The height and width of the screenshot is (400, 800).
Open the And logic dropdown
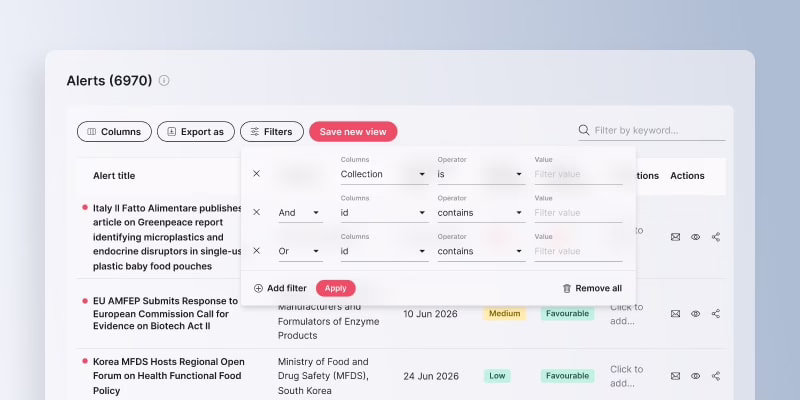tap(301, 213)
